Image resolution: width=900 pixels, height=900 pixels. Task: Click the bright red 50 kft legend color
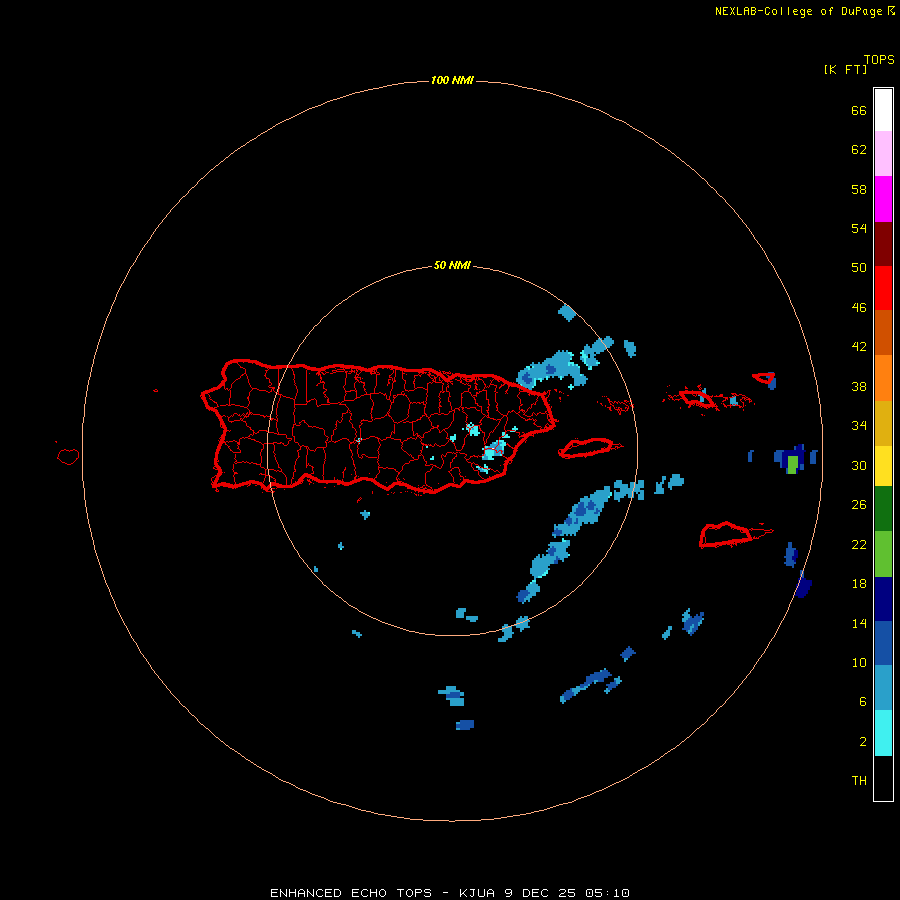pyautogui.click(x=883, y=288)
